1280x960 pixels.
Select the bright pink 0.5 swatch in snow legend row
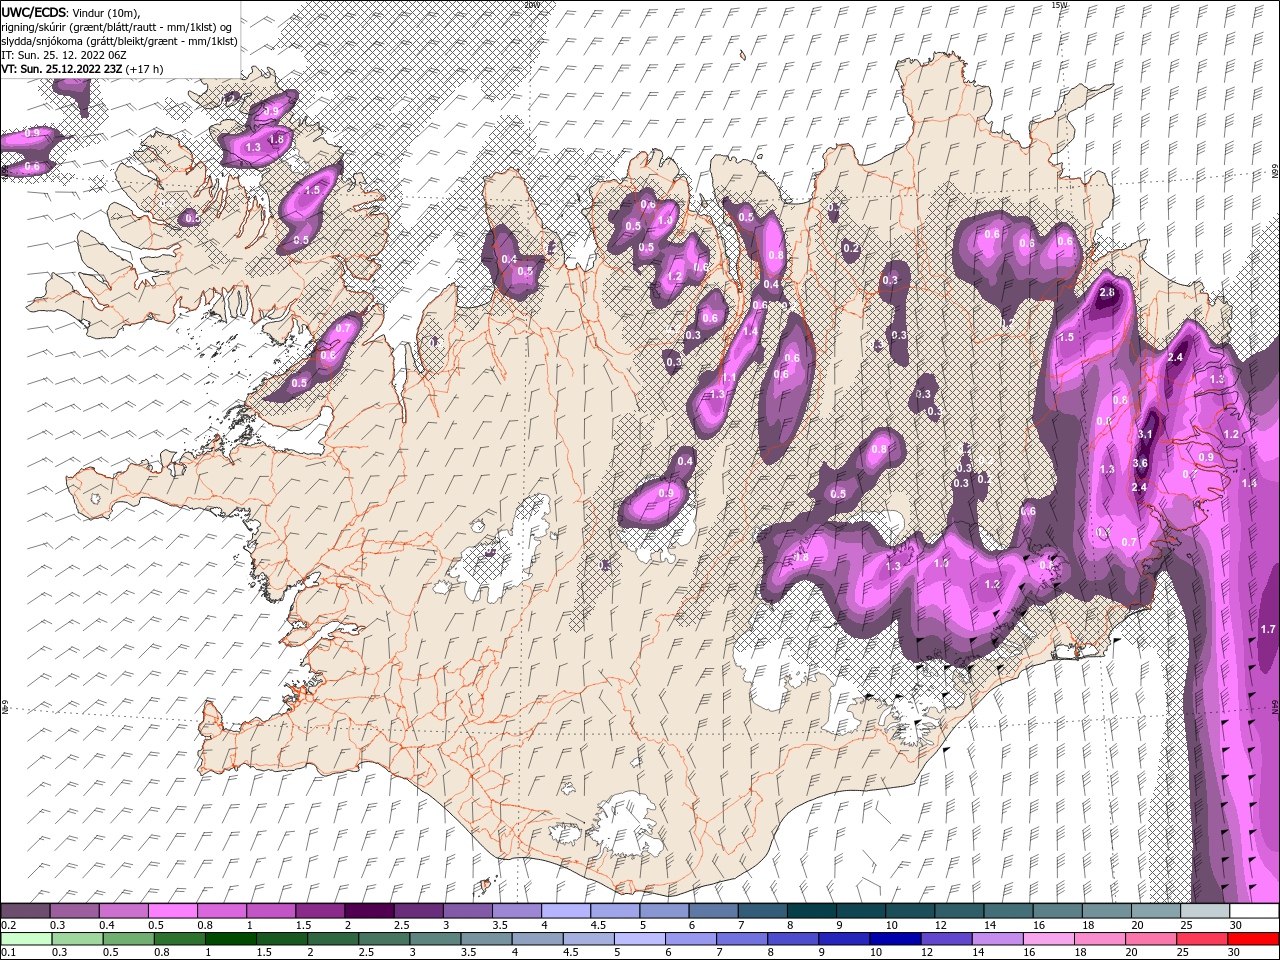click(172, 910)
